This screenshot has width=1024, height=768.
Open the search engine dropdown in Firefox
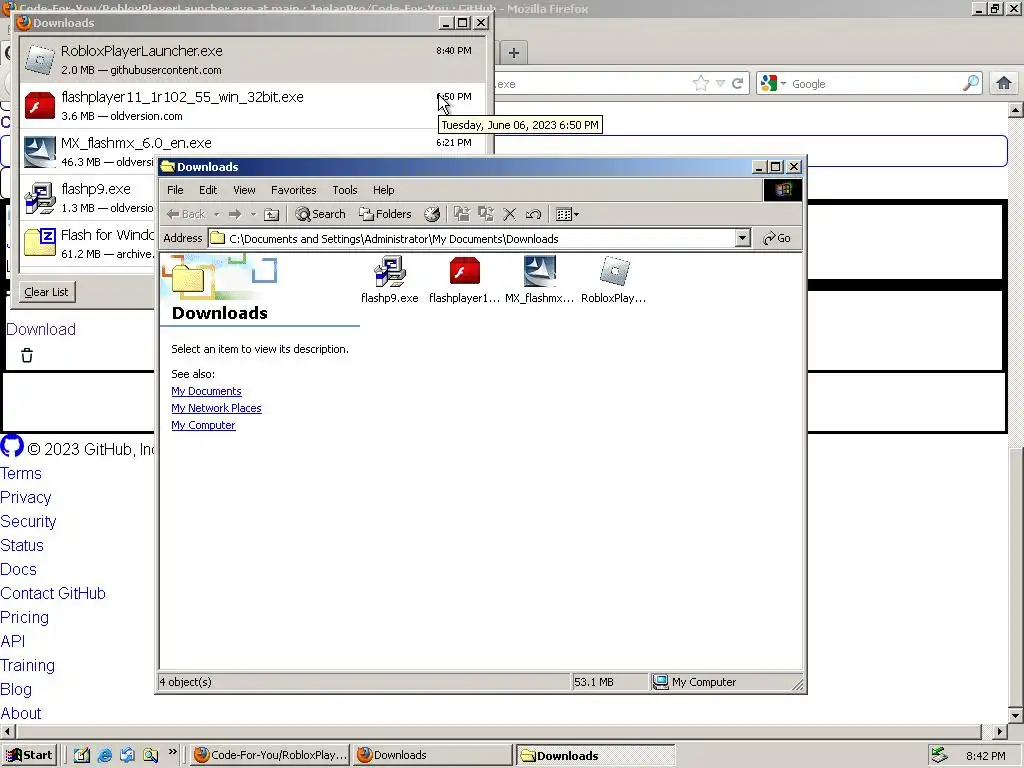point(773,84)
